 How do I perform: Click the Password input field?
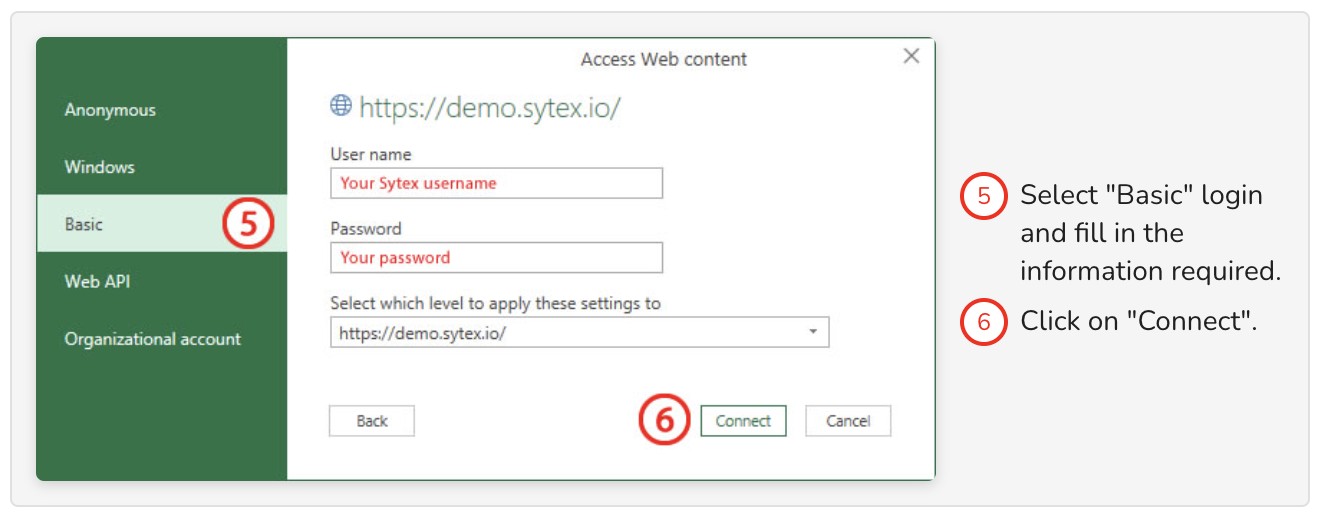pyautogui.click(x=496, y=257)
